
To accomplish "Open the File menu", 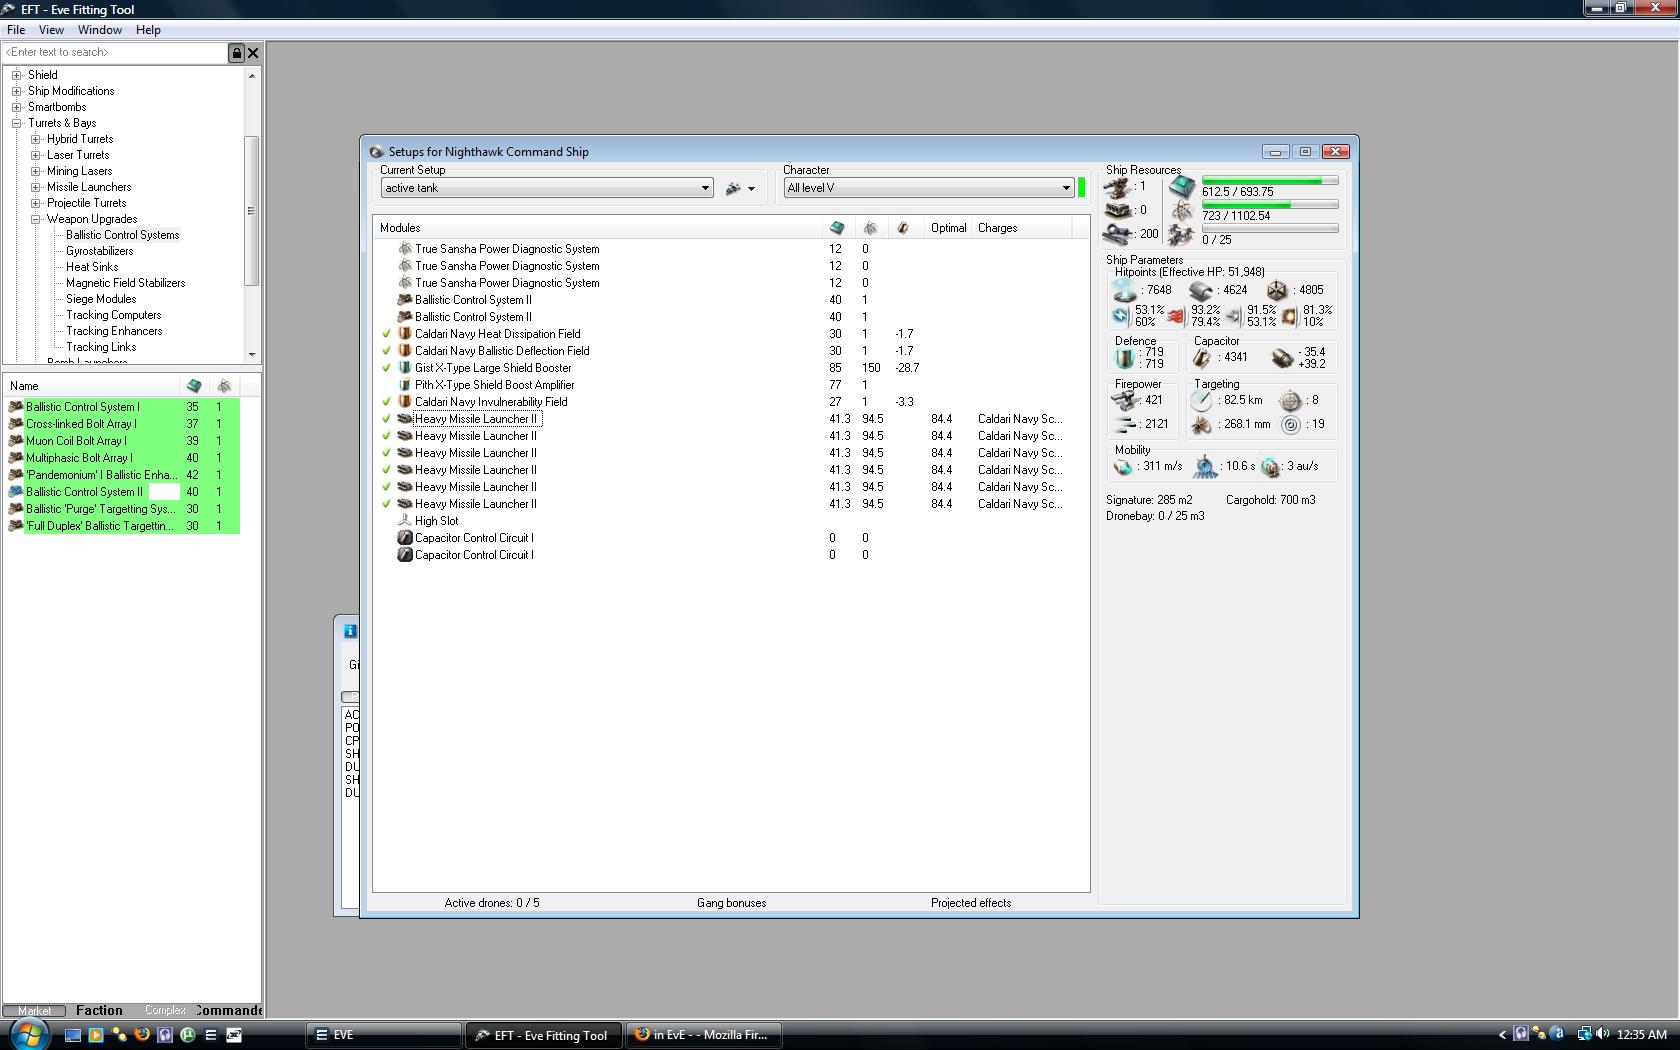I will 16,30.
